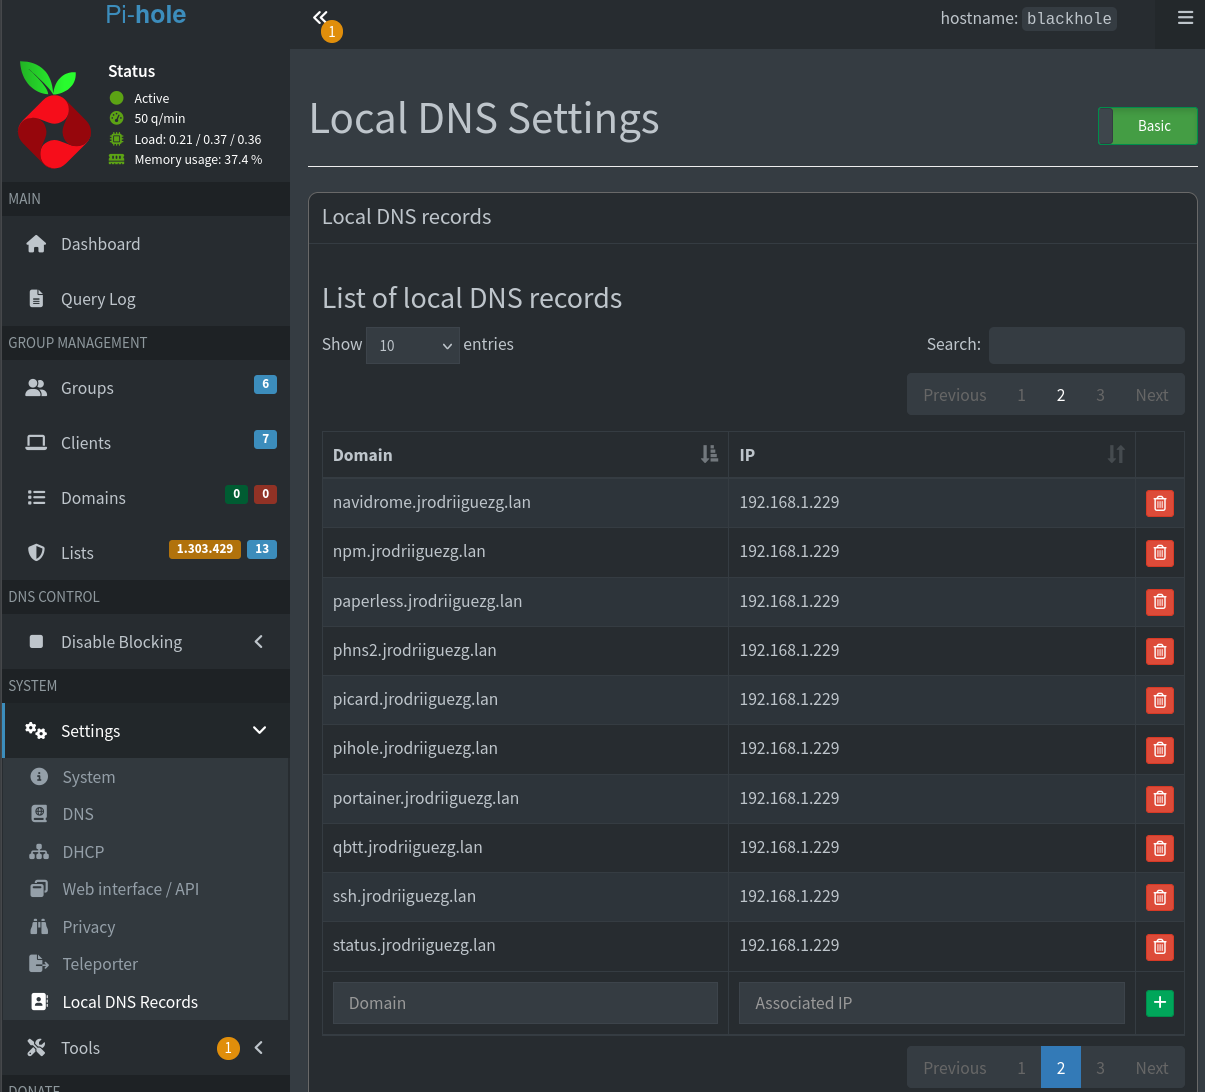This screenshot has width=1205, height=1092.
Task: Click Next in top pagination
Action: (x=1151, y=395)
